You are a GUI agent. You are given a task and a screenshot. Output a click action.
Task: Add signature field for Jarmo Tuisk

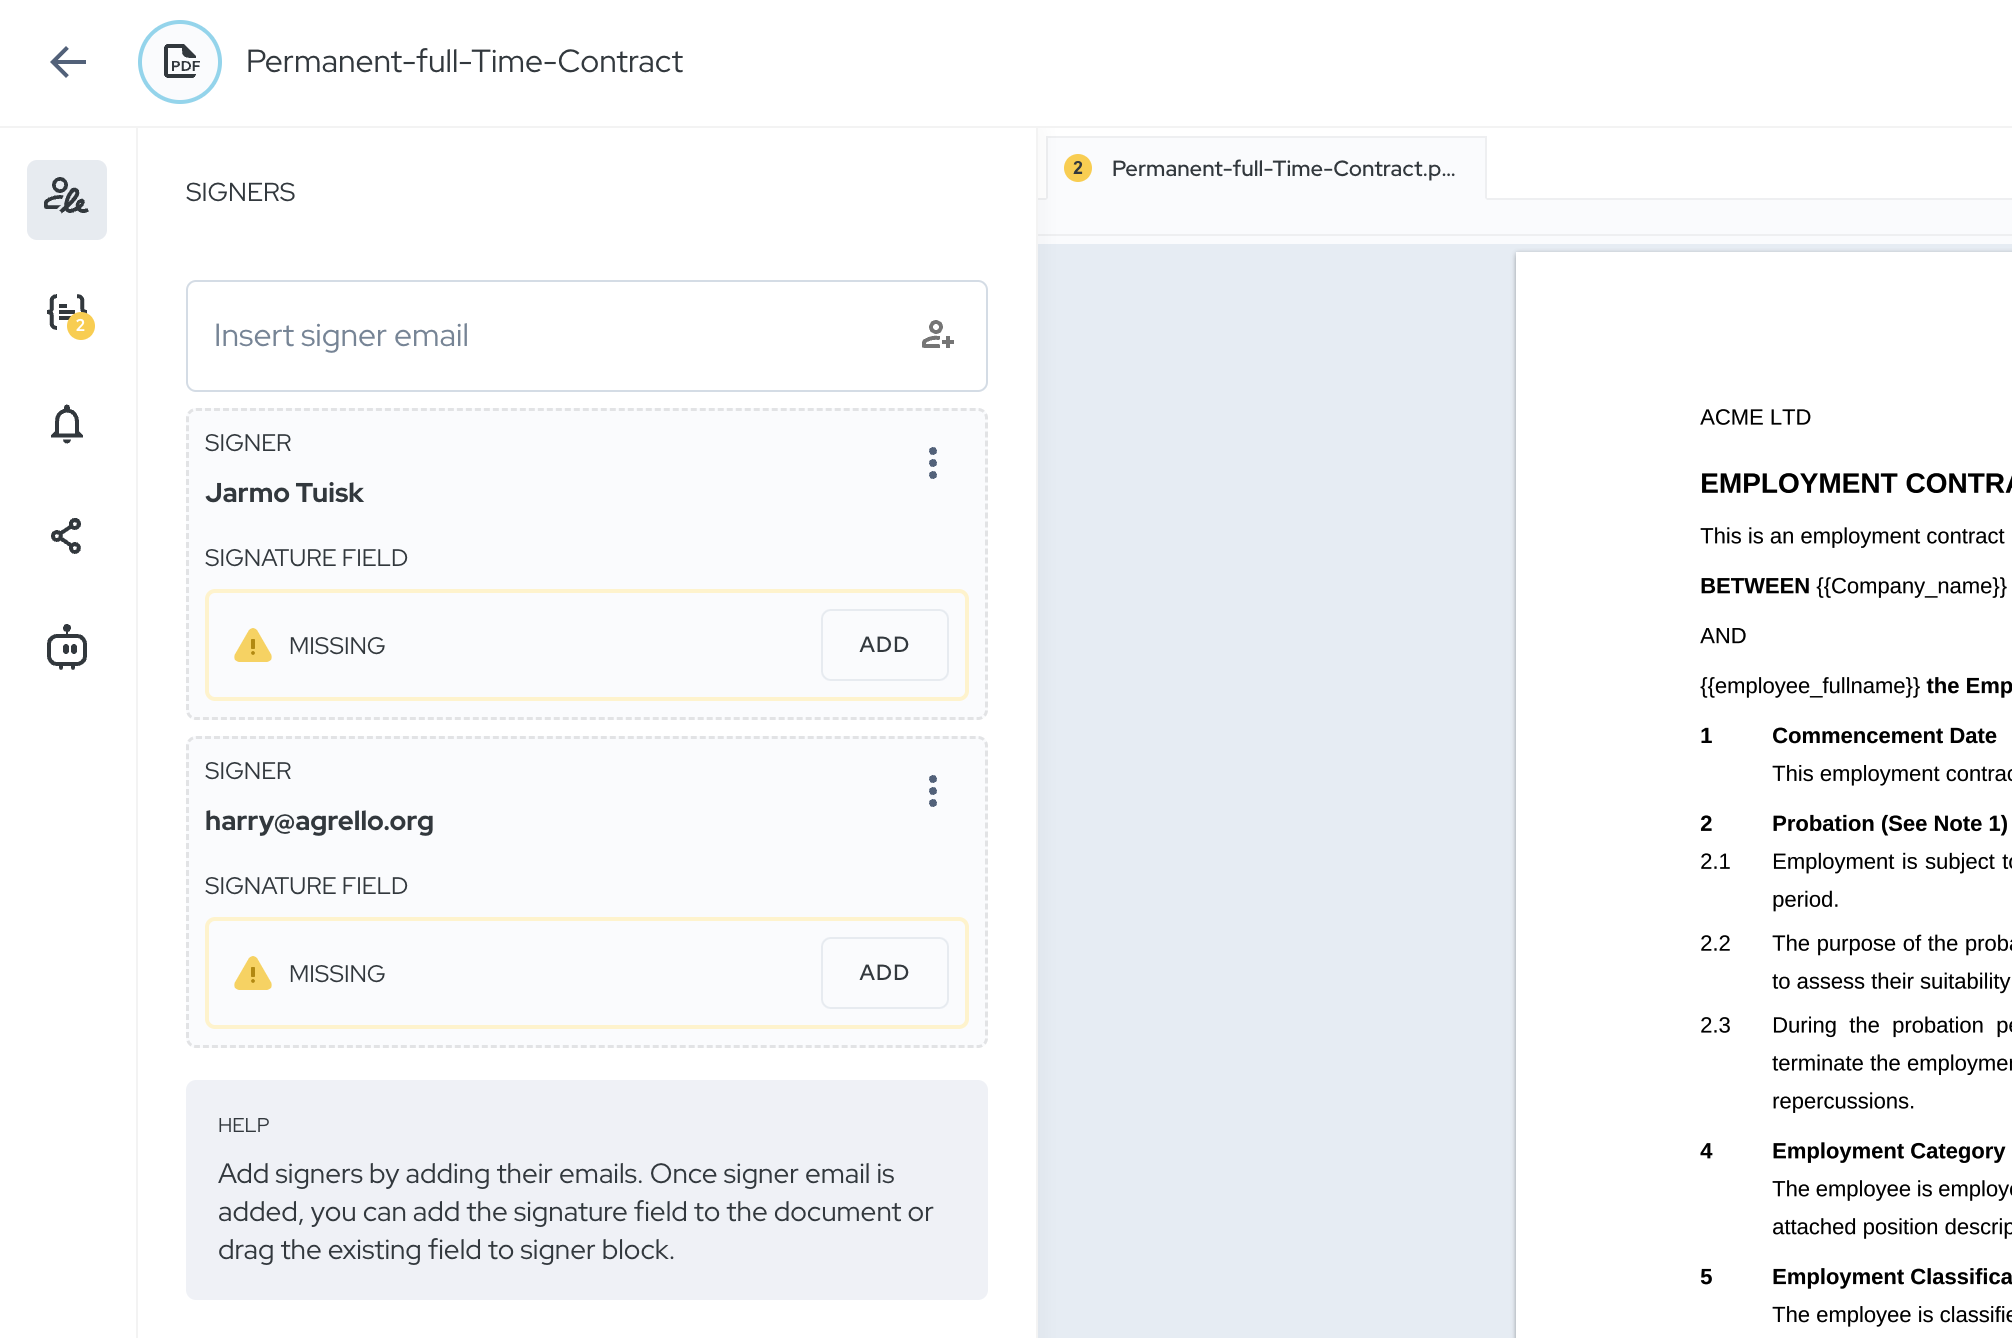pos(884,645)
